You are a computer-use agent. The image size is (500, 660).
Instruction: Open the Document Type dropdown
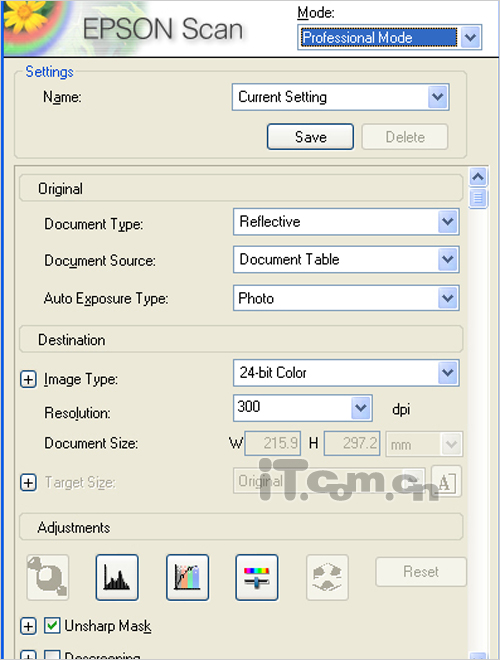click(447, 221)
